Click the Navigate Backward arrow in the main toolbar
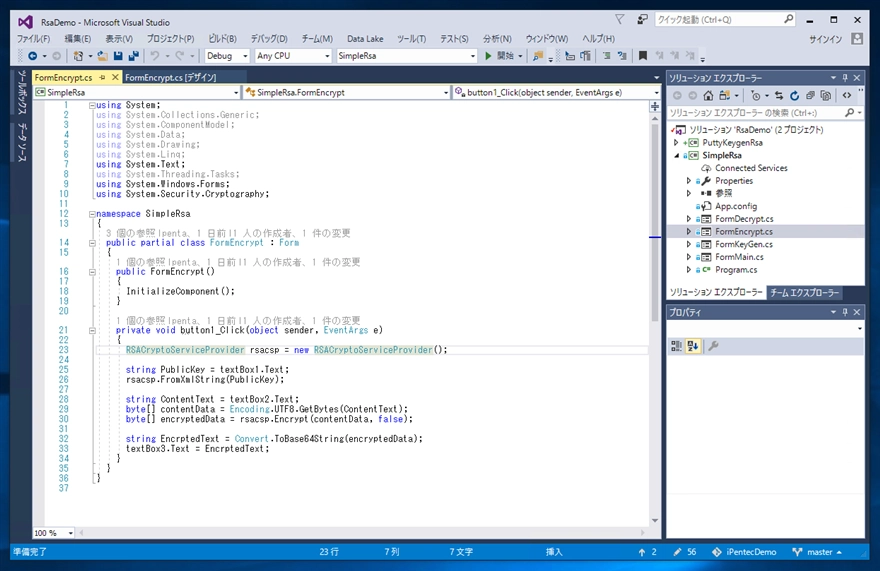This screenshot has width=880, height=571. (x=33, y=56)
